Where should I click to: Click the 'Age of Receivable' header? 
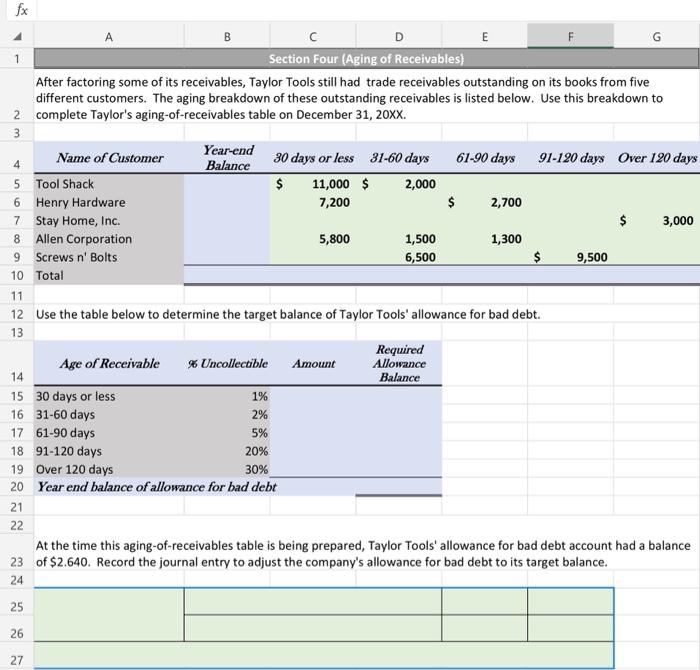coord(109,363)
